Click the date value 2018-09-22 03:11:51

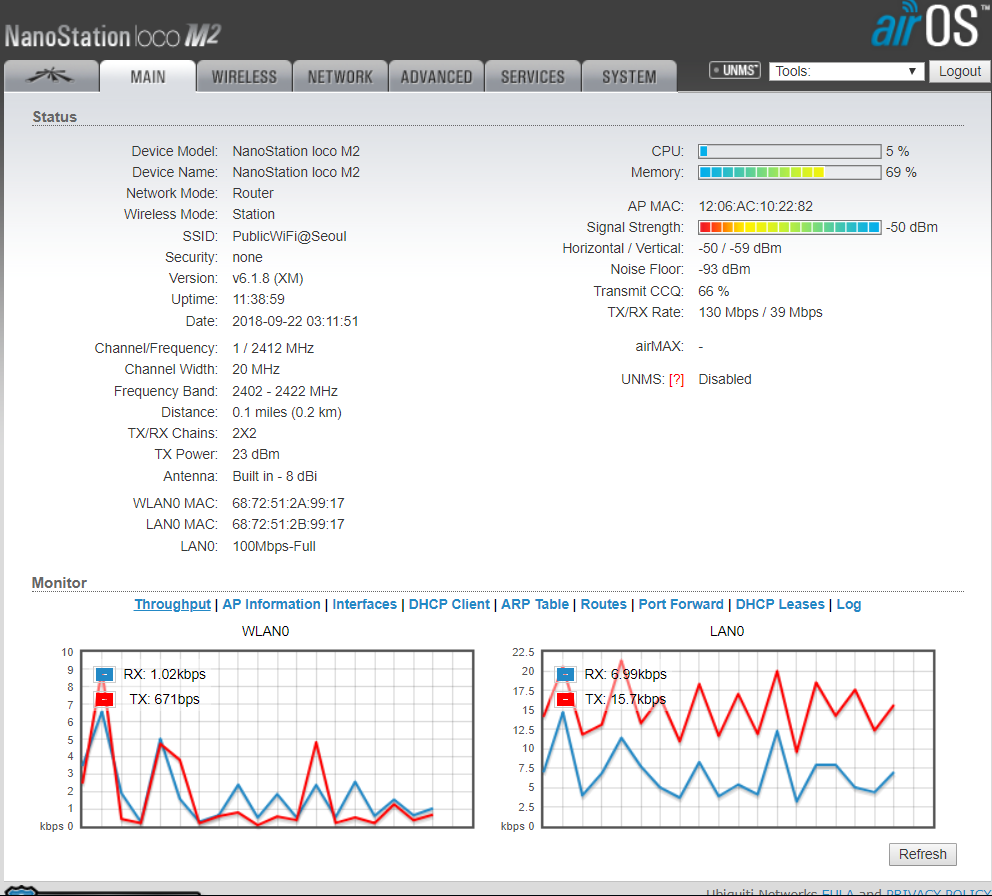[x=295, y=321]
